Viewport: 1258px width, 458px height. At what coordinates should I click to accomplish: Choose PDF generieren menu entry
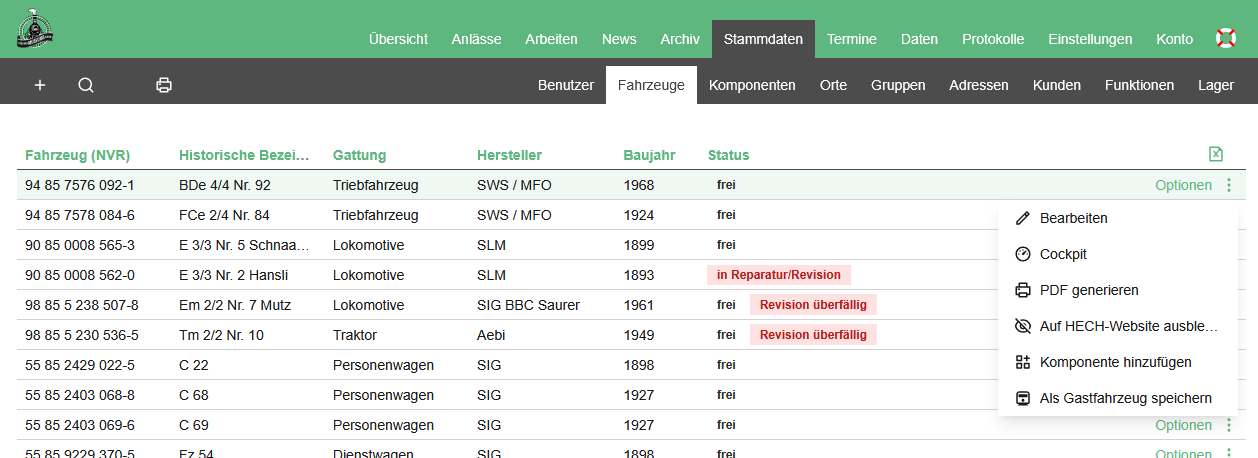[1118, 290]
